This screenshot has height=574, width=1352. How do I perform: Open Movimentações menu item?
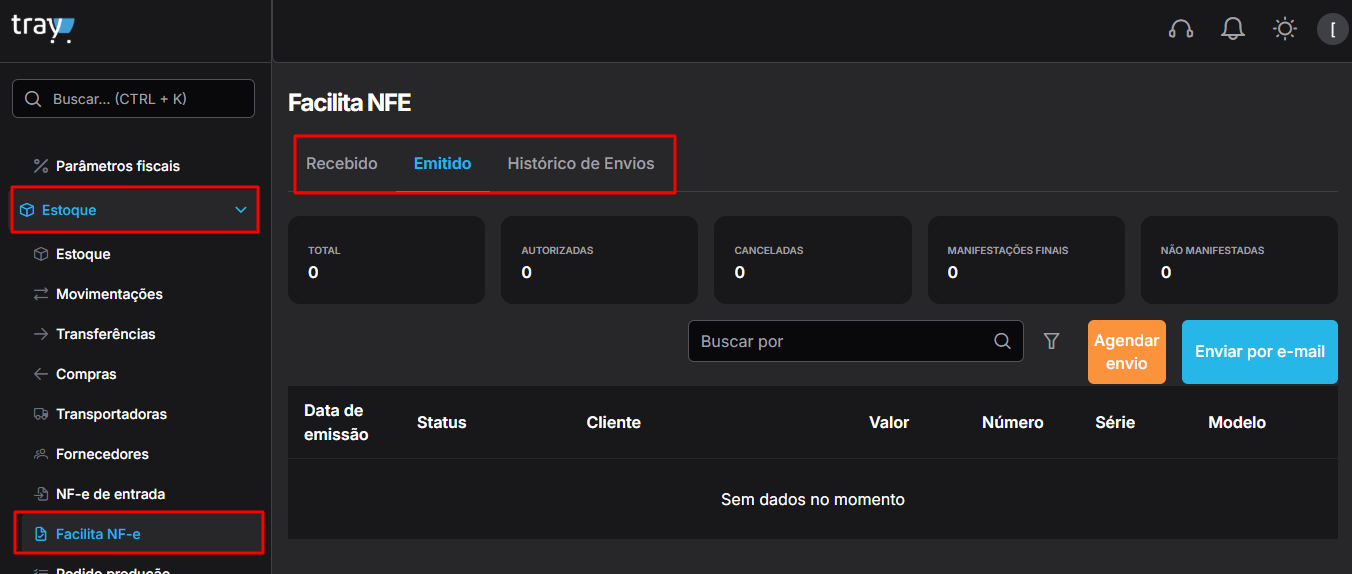click(109, 294)
